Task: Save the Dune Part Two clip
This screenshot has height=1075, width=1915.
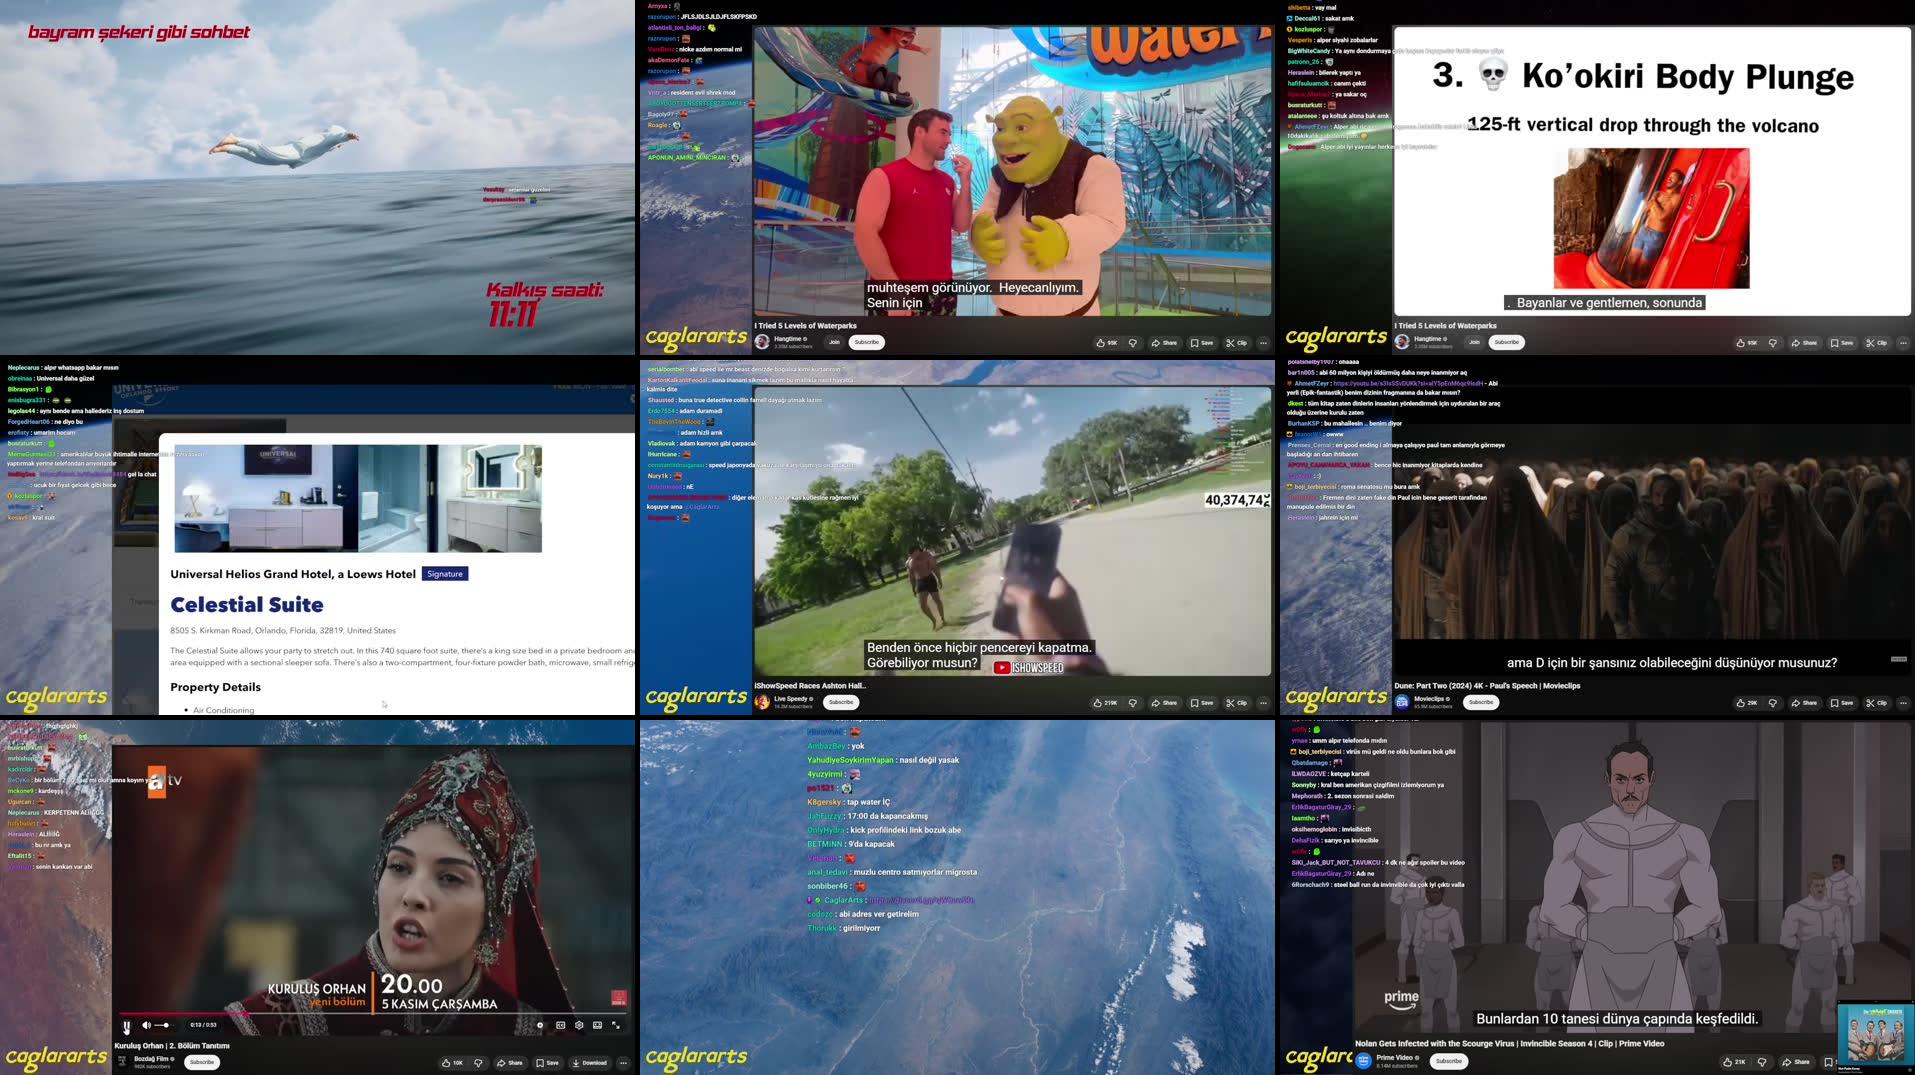Action: 1841,703
